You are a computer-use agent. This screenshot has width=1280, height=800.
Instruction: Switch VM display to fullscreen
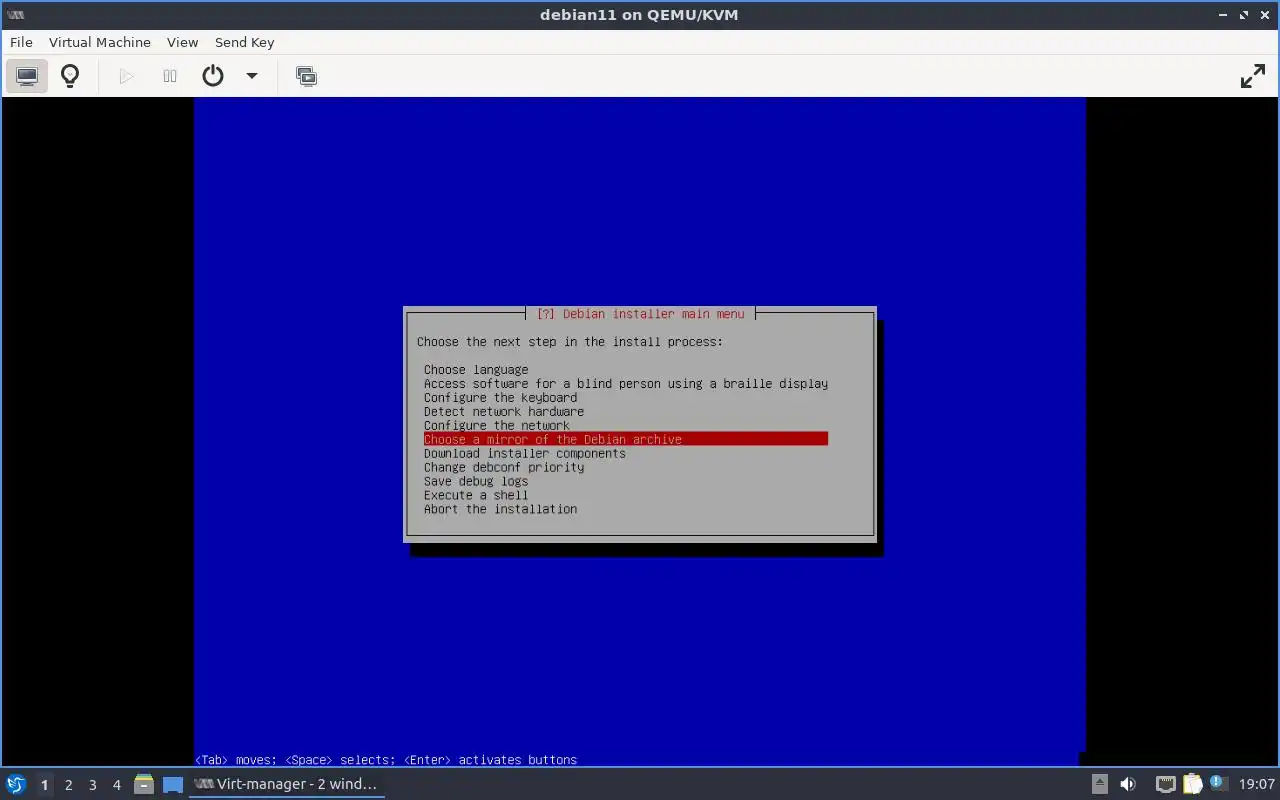[x=1253, y=76]
